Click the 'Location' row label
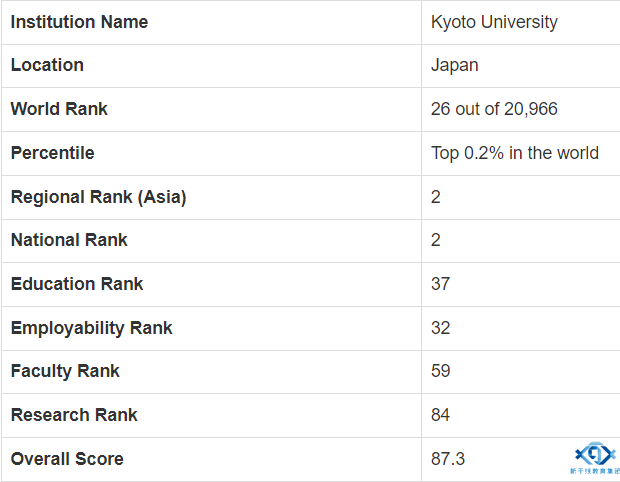 [47, 65]
